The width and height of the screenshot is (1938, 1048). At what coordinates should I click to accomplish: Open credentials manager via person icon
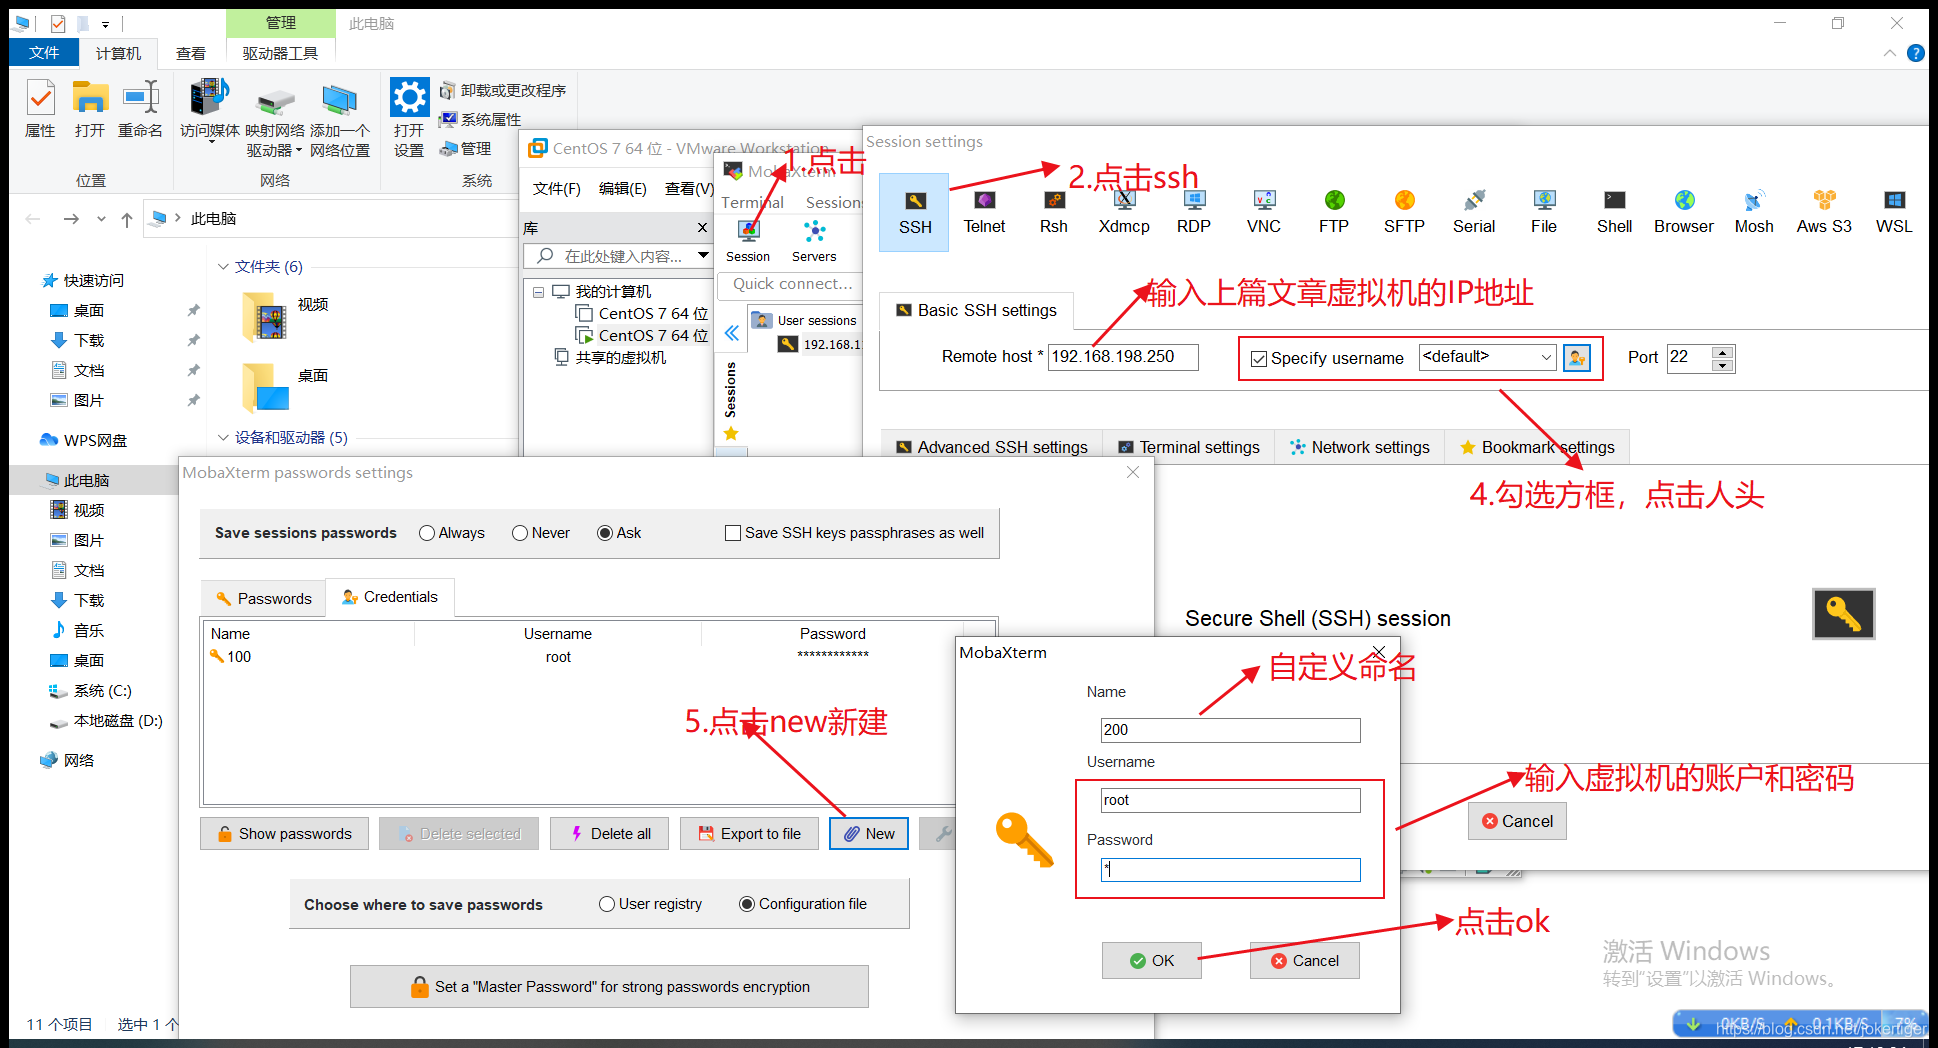pyautogui.click(x=1577, y=358)
